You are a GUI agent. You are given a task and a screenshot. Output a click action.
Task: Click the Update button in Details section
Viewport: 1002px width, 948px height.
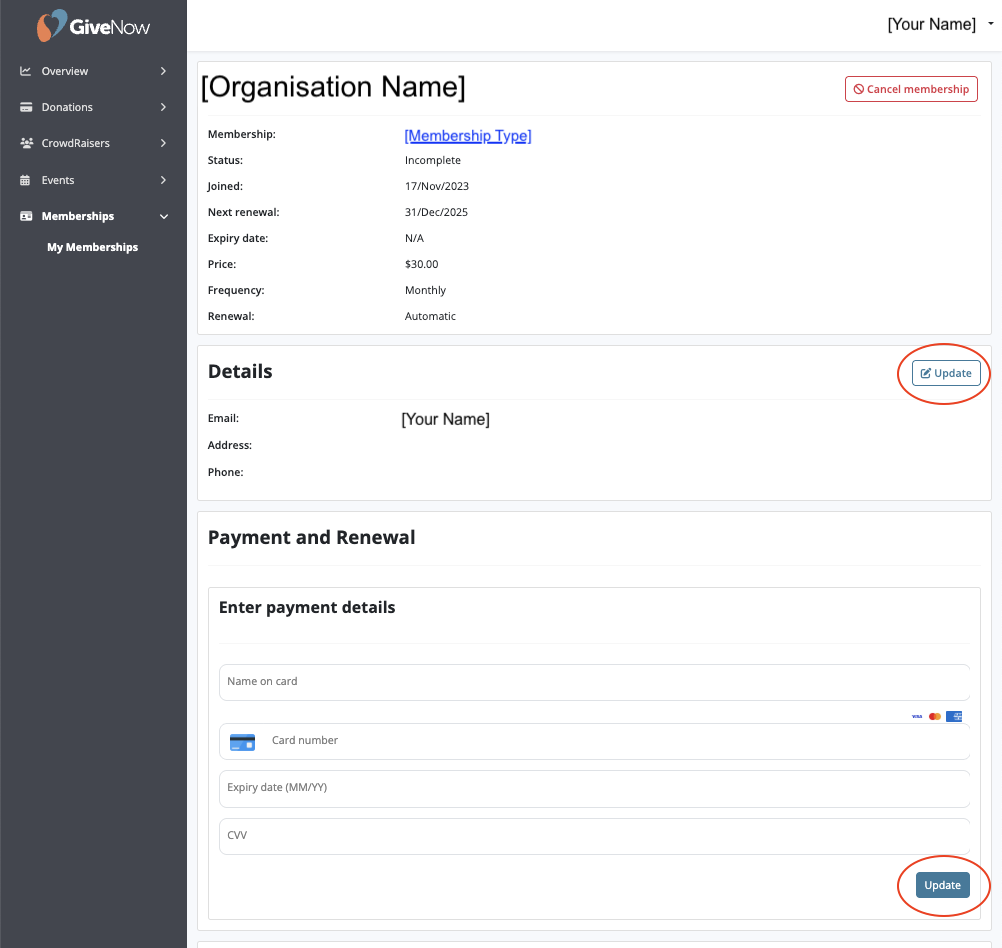click(x=946, y=373)
